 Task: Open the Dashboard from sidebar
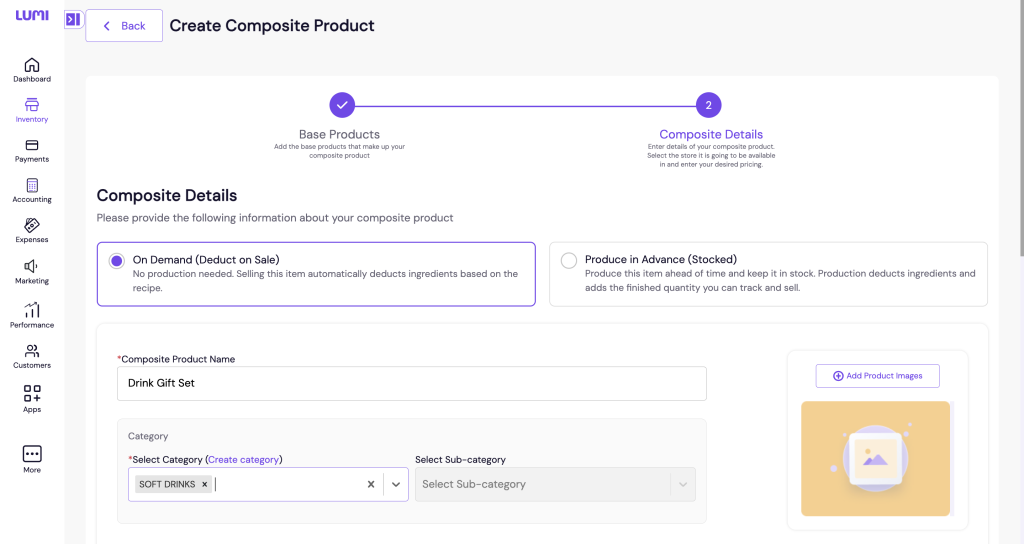(32, 71)
